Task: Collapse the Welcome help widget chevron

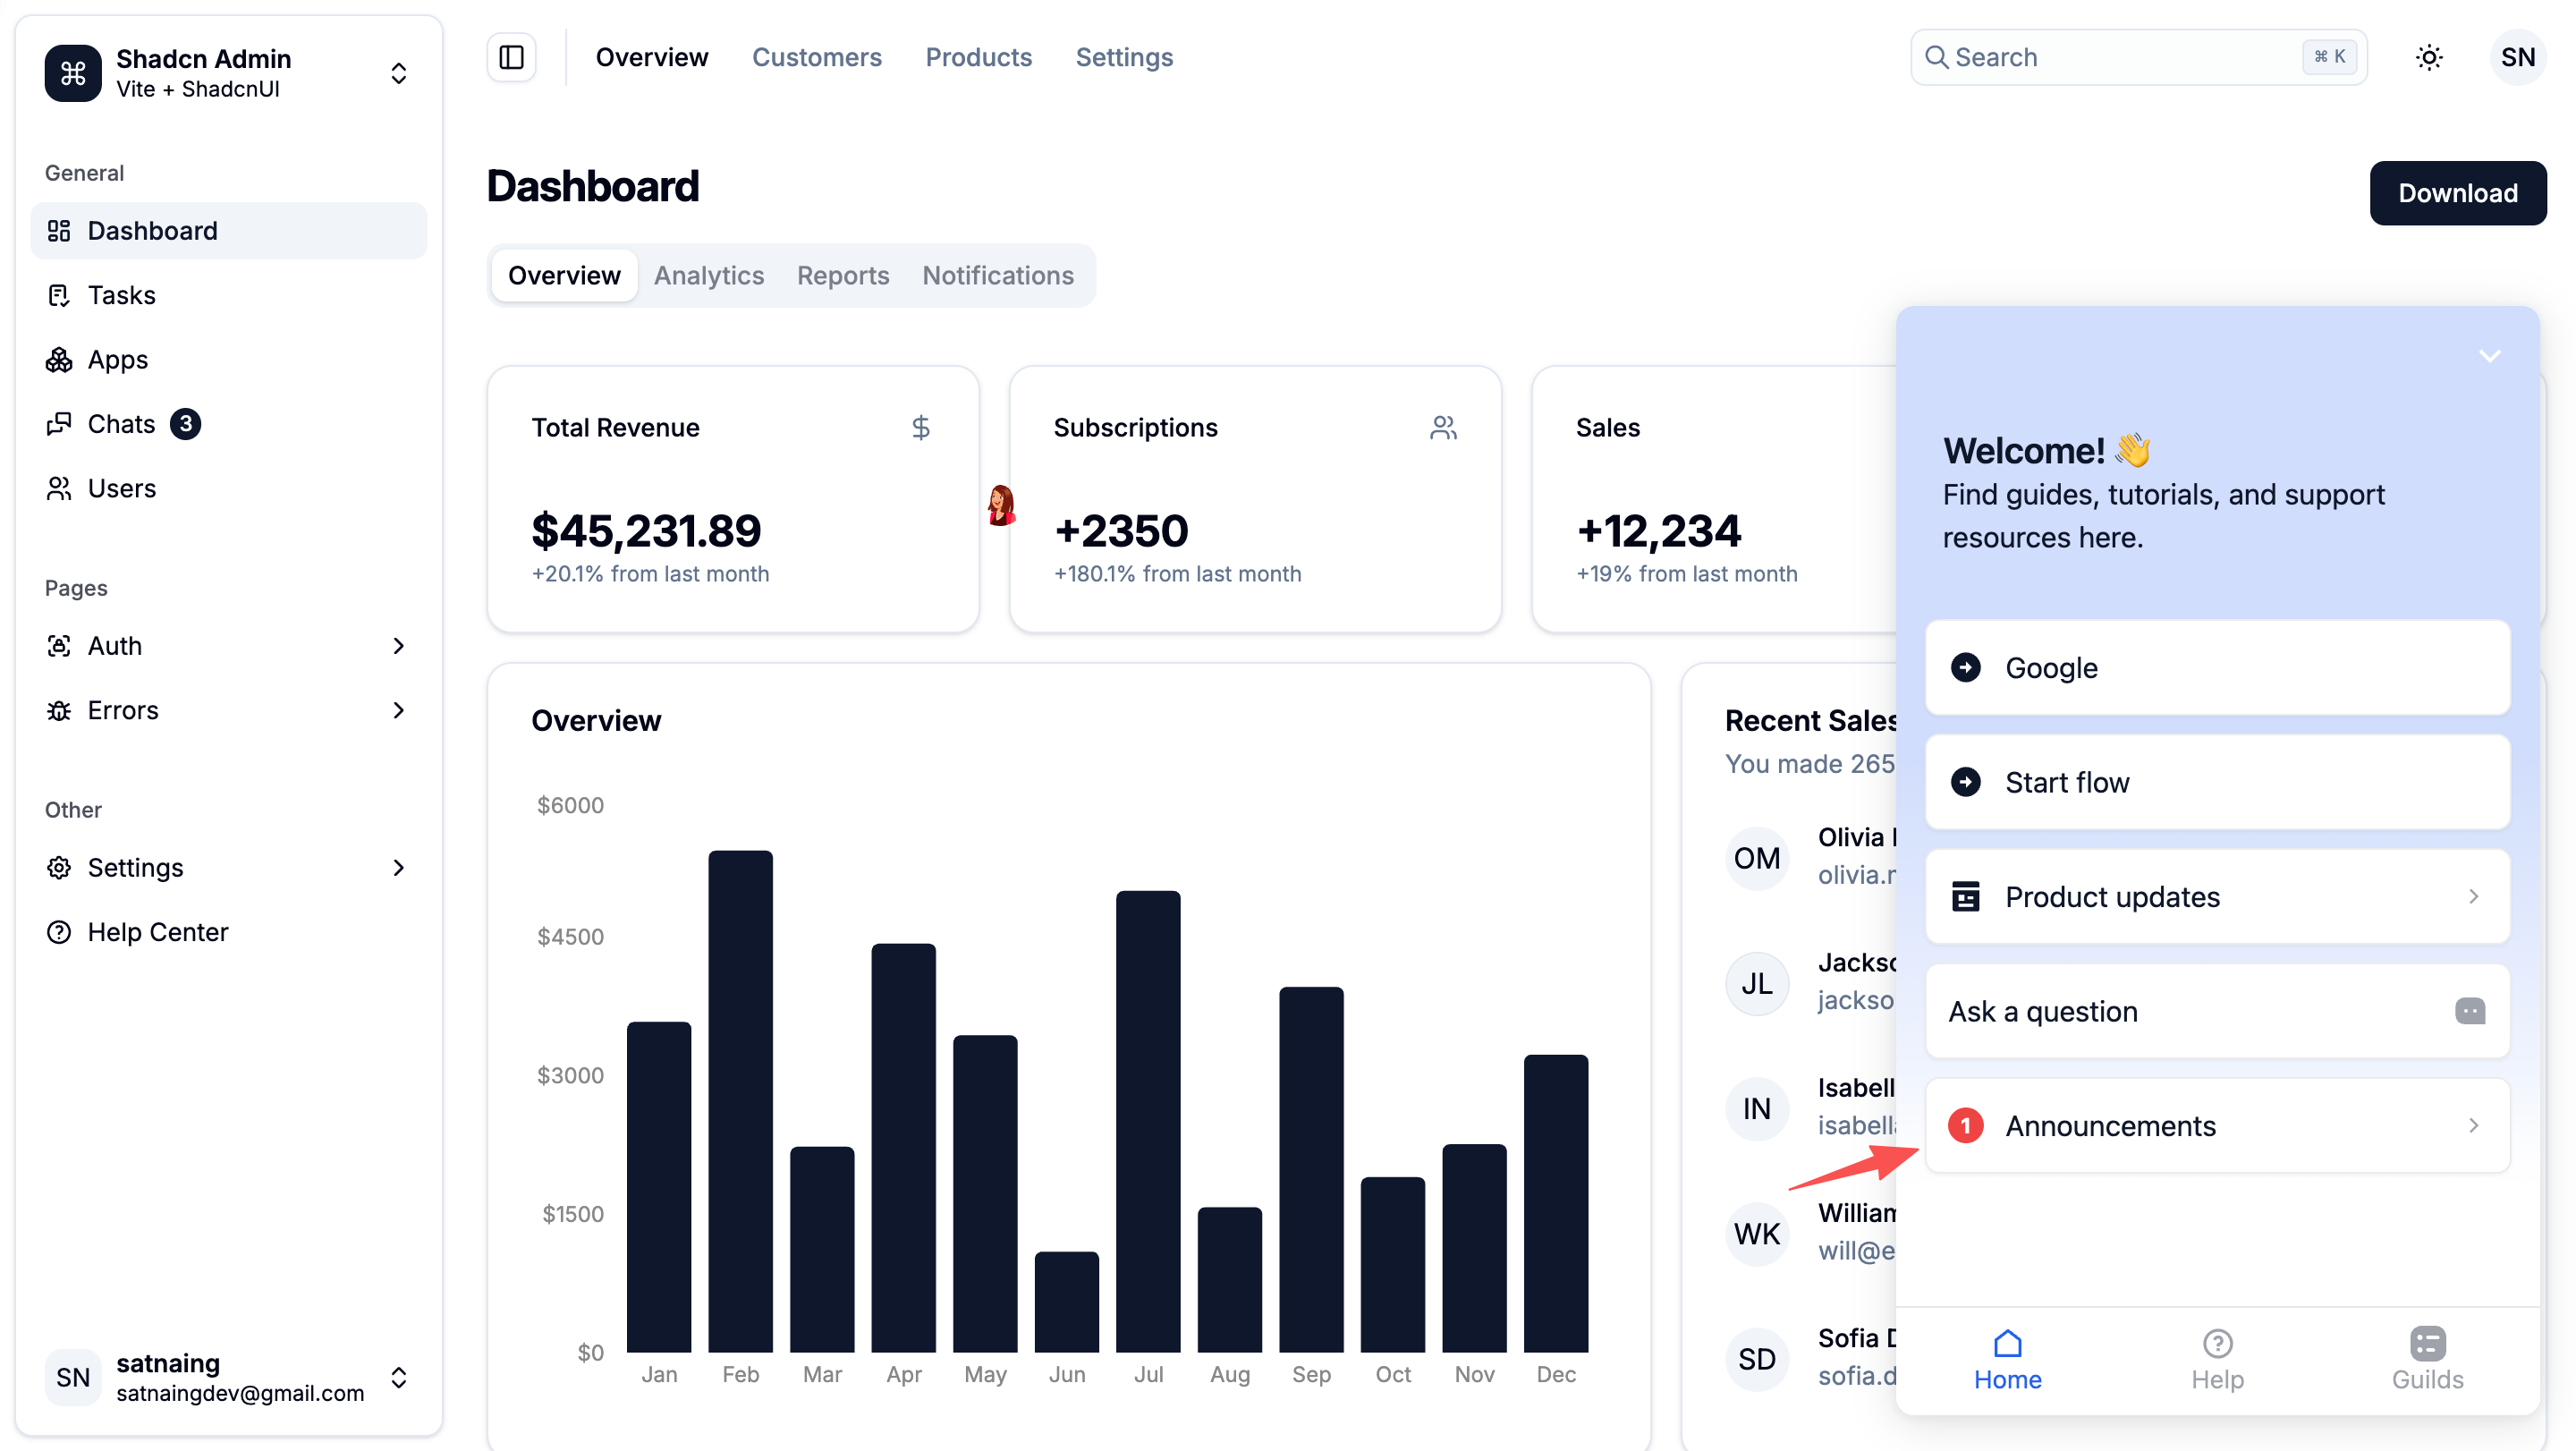Action: [x=2489, y=356]
